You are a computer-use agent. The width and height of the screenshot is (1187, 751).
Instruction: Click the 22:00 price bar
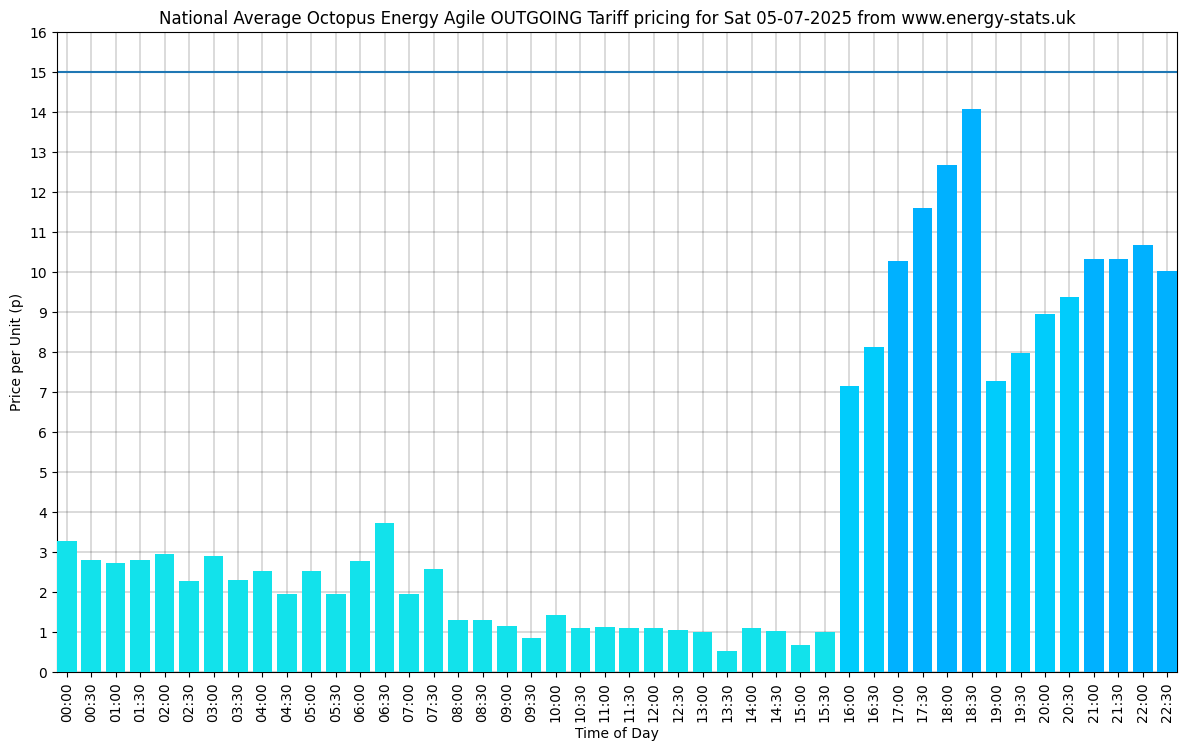tap(1142, 459)
